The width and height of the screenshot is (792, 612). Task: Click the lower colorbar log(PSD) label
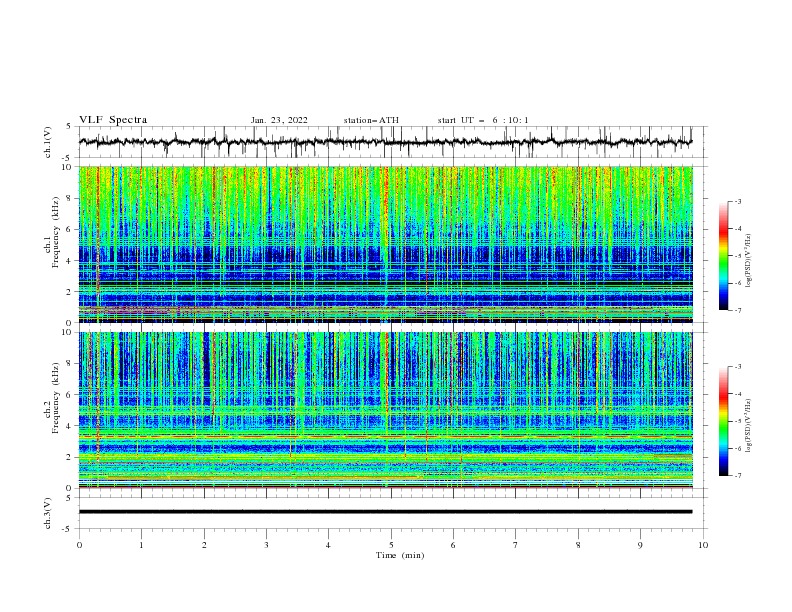[x=749, y=425]
